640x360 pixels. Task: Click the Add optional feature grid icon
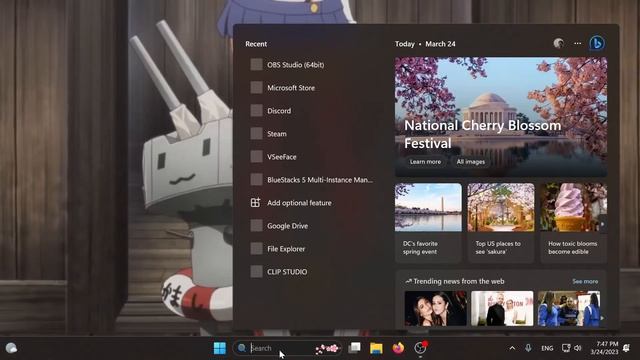(x=256, y=202)
